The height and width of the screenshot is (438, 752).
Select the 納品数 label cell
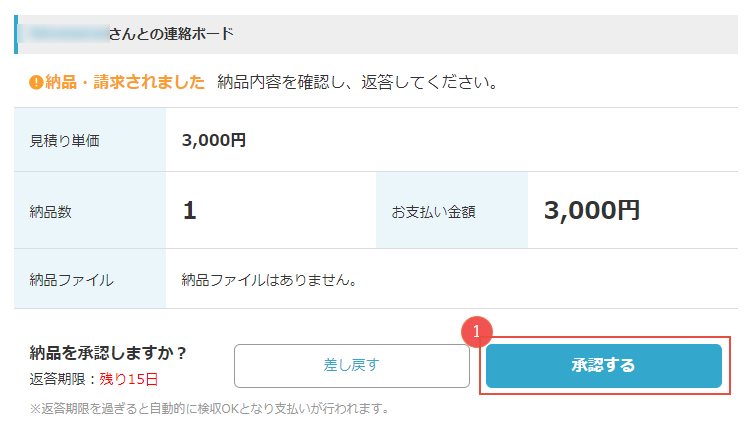(90, 210)
